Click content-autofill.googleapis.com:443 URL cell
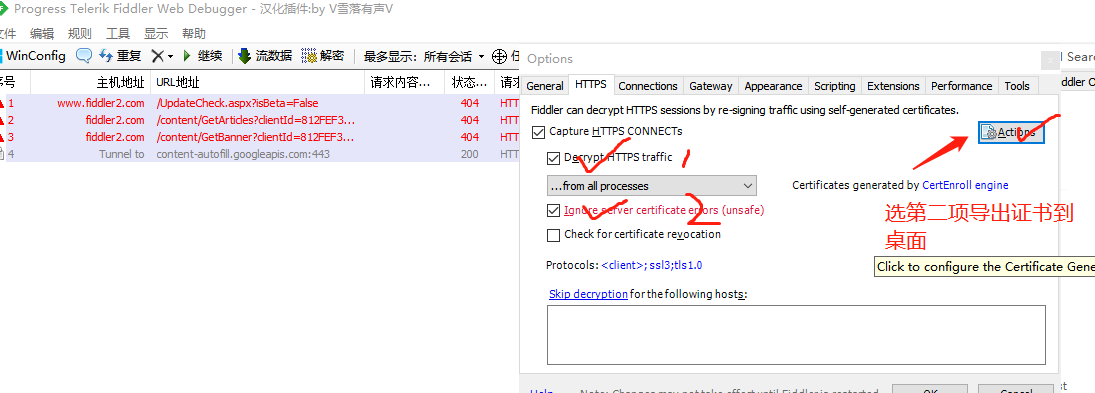 click(x=243, y=154)
